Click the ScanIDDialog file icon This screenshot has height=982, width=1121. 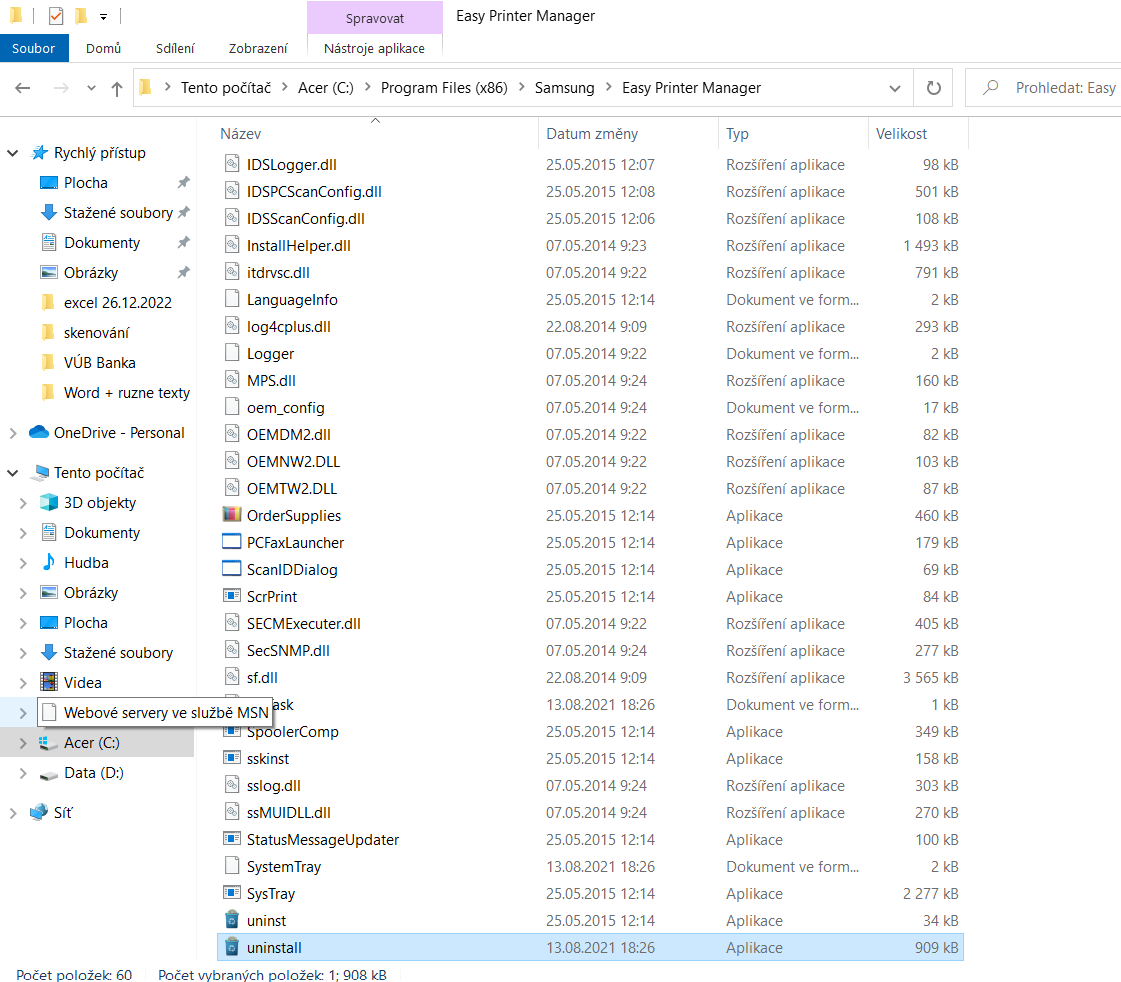click(x=232, y=569)
